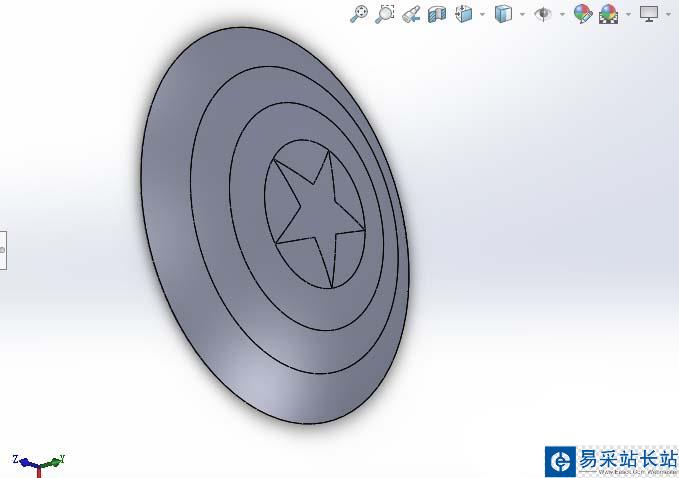Image resolution: width=679 pixels, height=478 pixels.
Task: Open the View Settings monitor icon
Action: coord(649,14)
